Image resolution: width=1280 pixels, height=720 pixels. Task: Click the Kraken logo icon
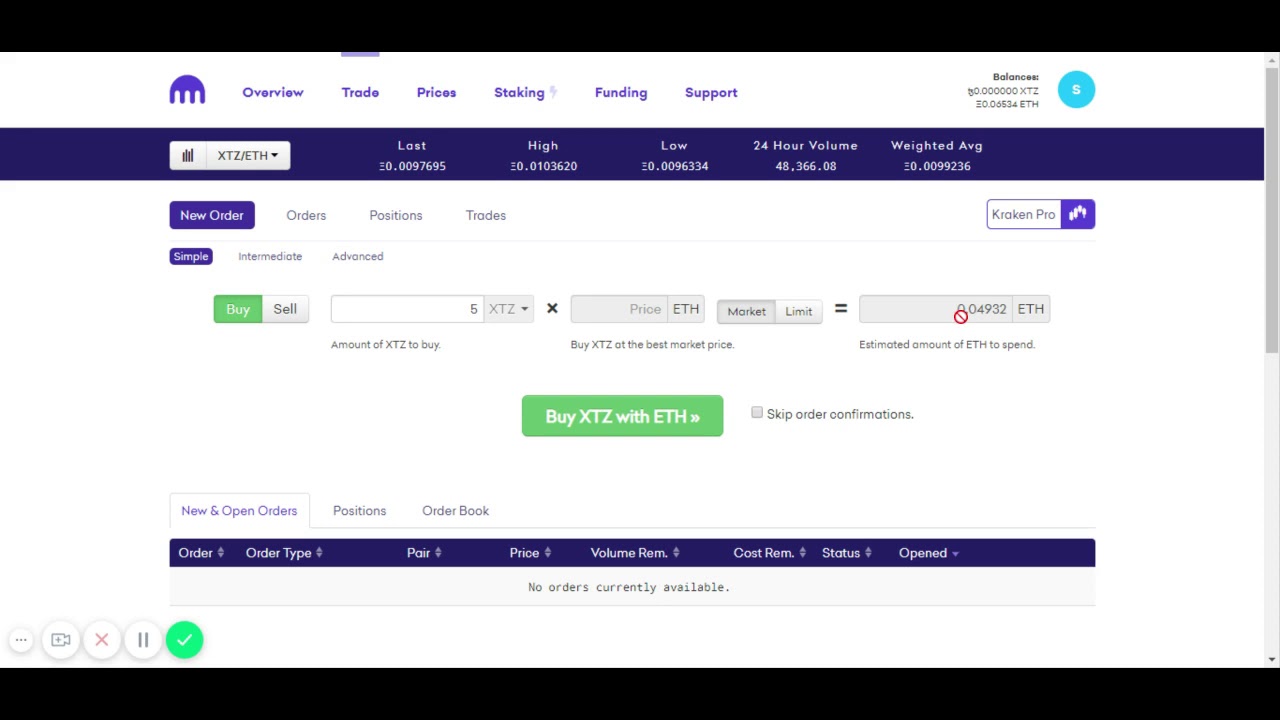point(187,90)
